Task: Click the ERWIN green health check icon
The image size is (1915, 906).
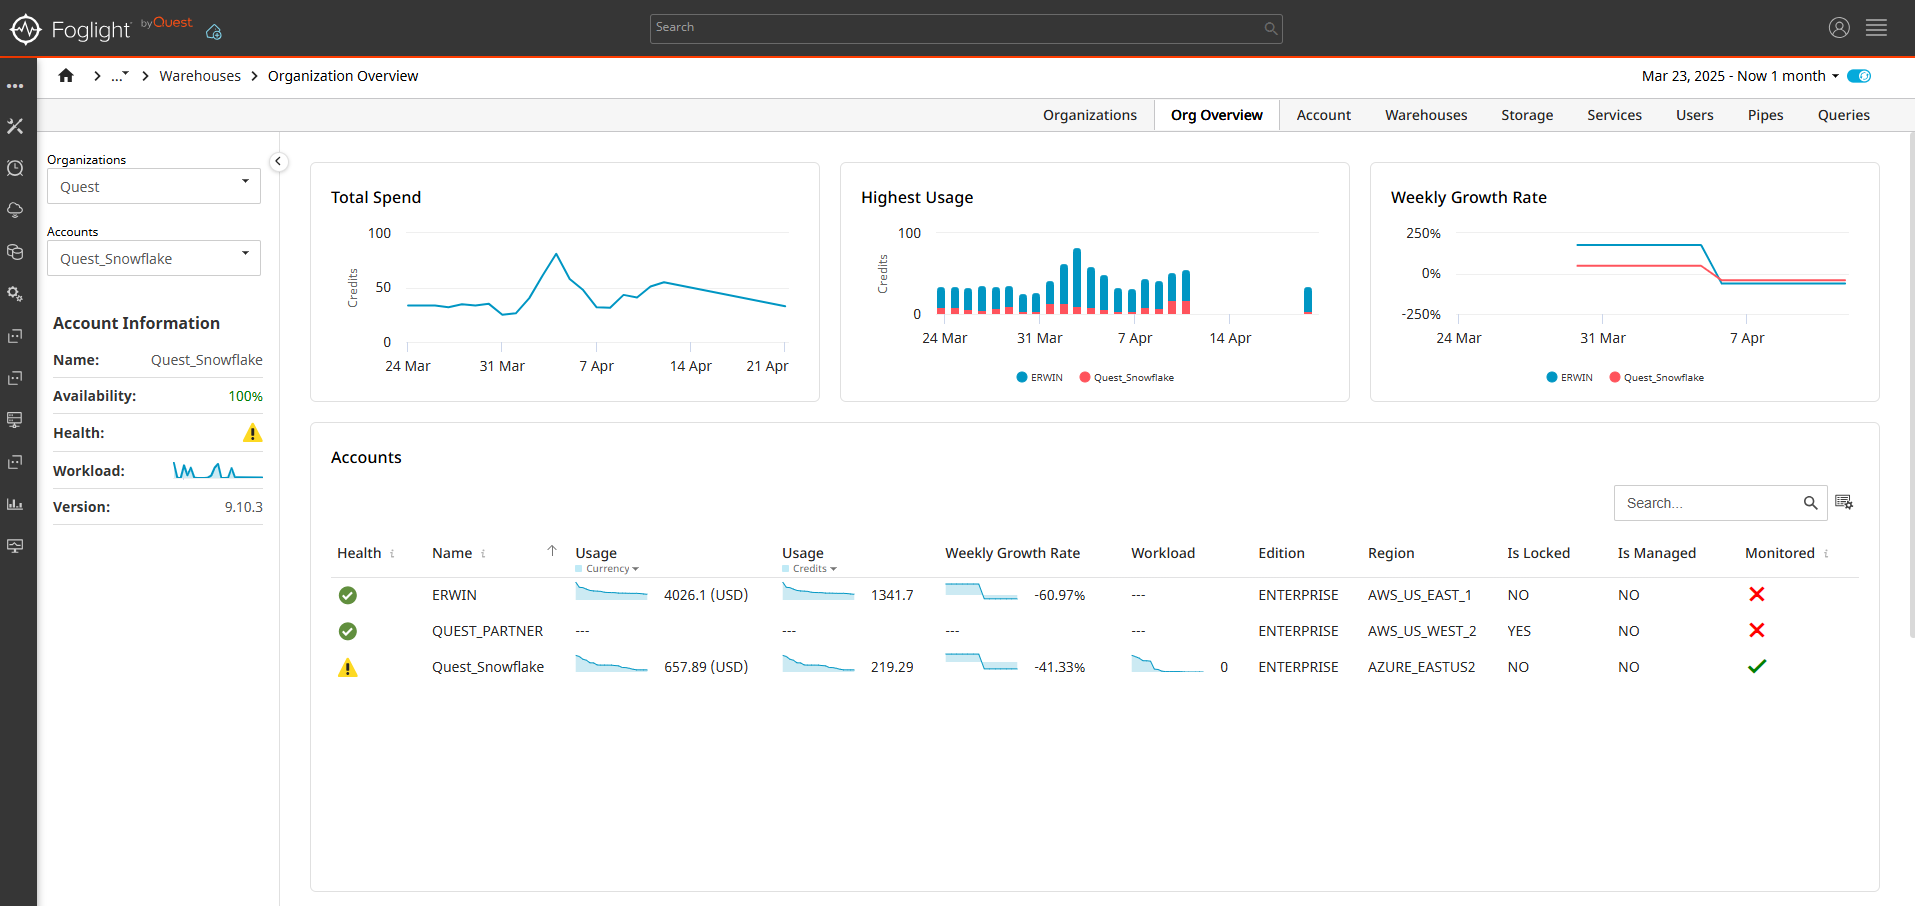Action: (x=348, y=595)
